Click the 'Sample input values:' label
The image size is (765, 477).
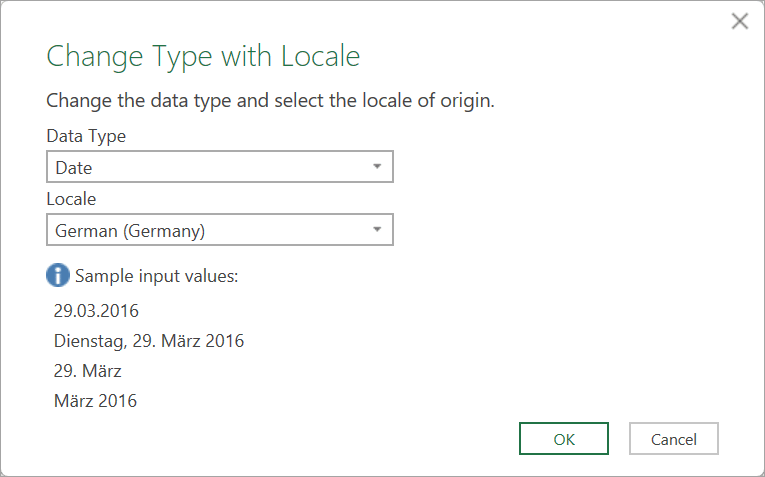click(x=157, y=276)
